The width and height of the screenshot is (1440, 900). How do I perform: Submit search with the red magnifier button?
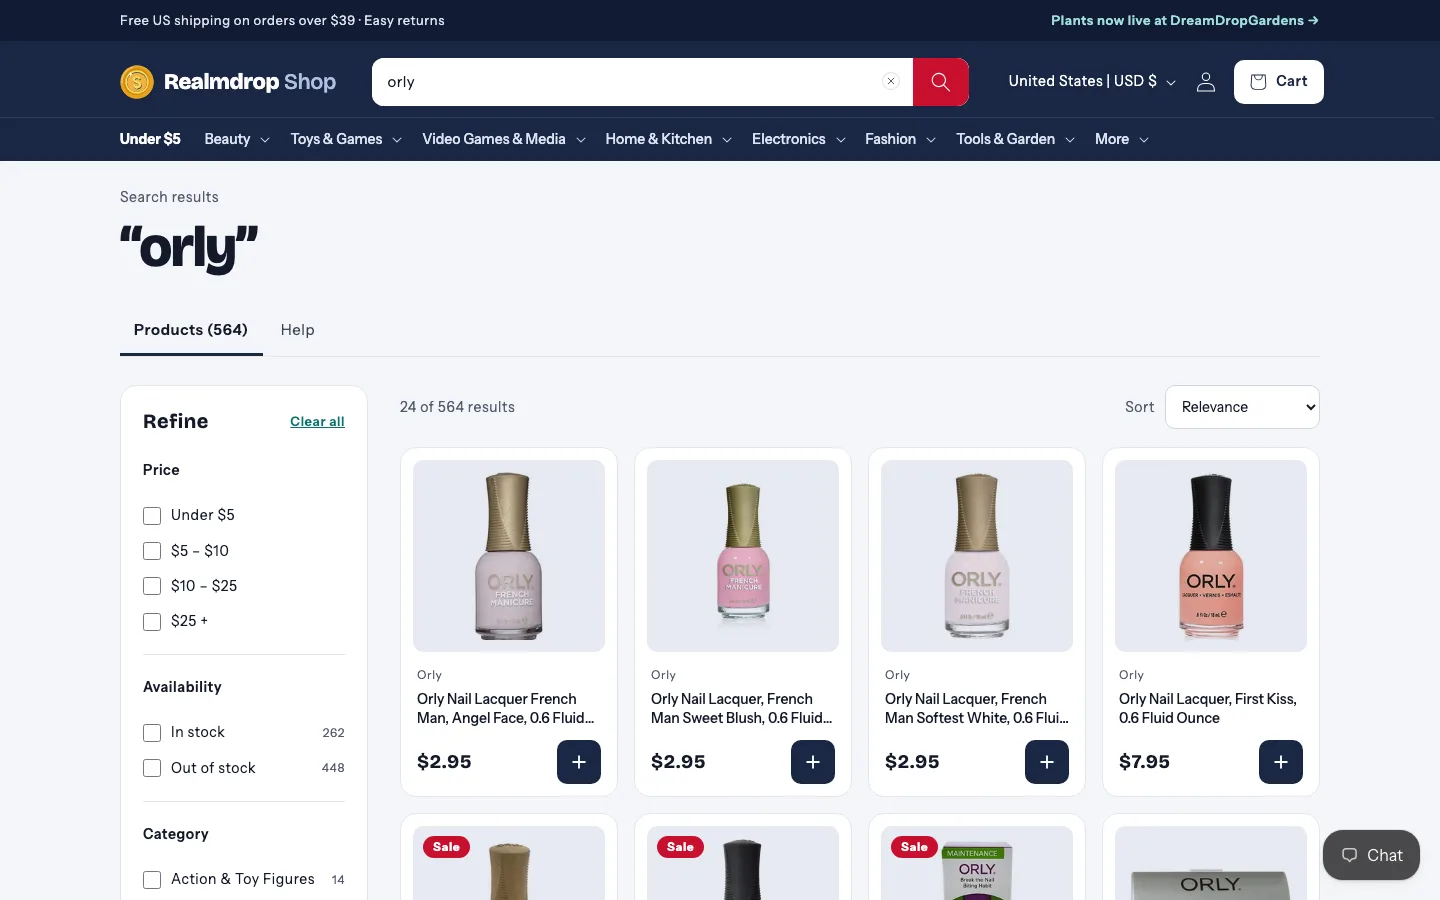pyautogui.click(x=940, y=82)
